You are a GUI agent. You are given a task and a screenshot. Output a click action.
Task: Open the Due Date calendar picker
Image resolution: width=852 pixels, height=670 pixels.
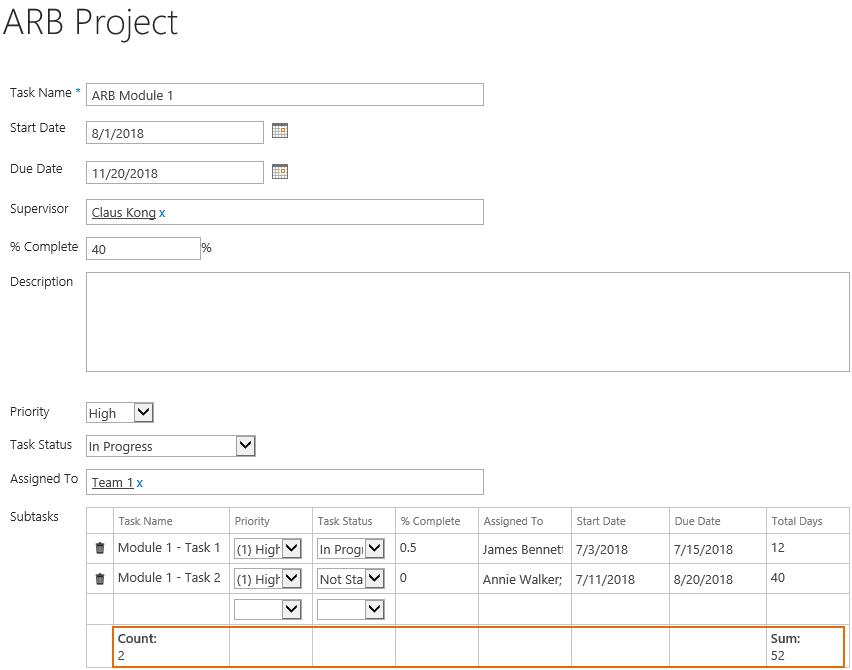click(x=280, y=172)
